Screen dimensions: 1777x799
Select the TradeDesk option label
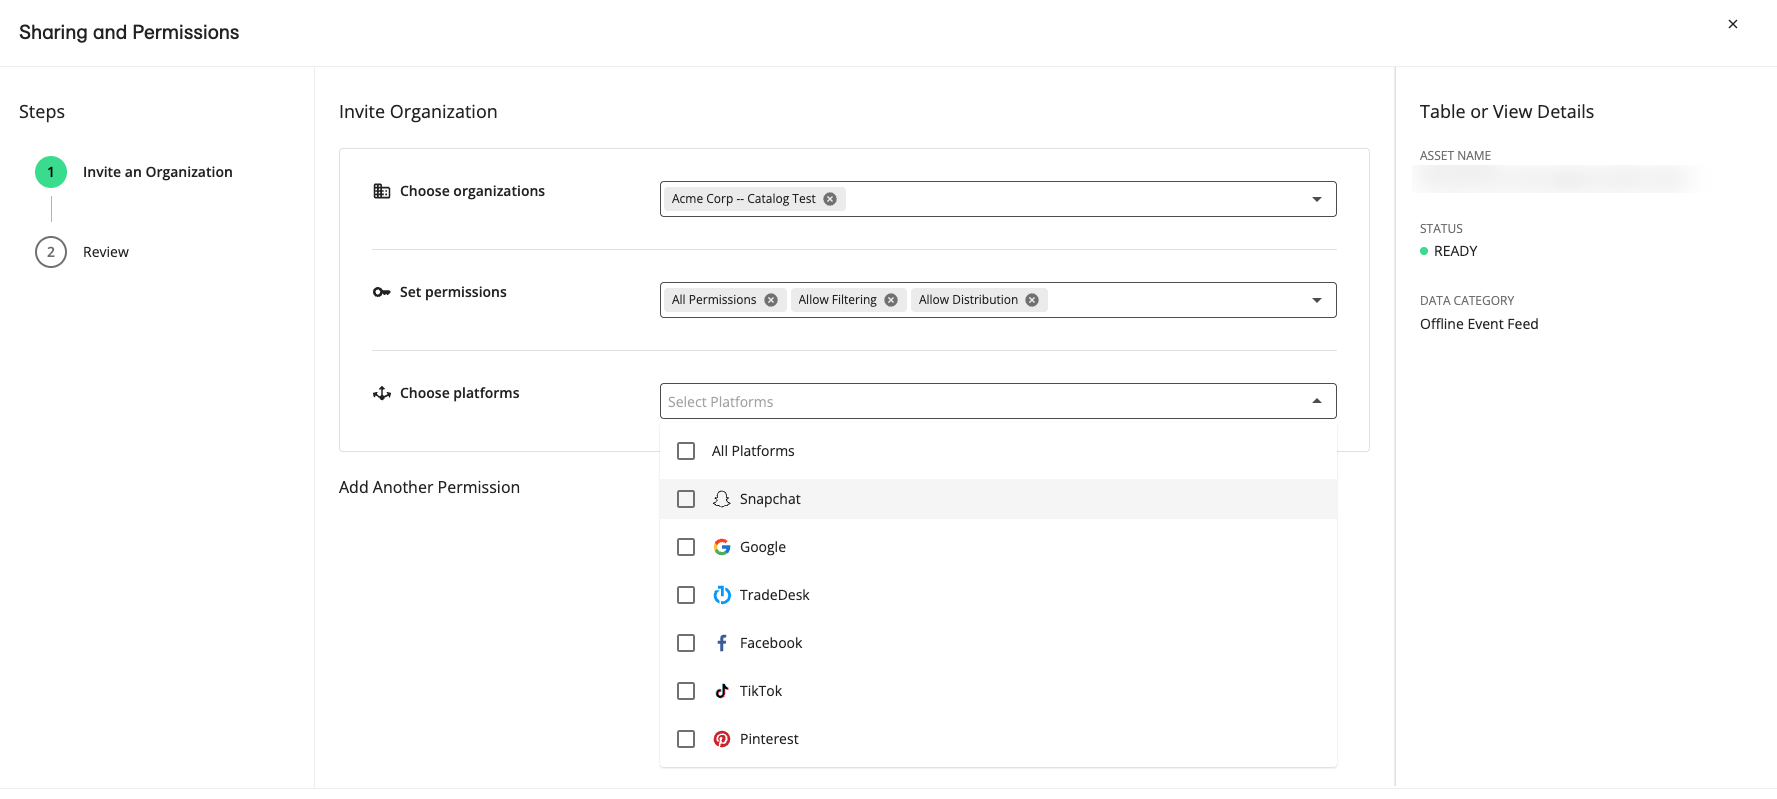click(x=775, y=595)
